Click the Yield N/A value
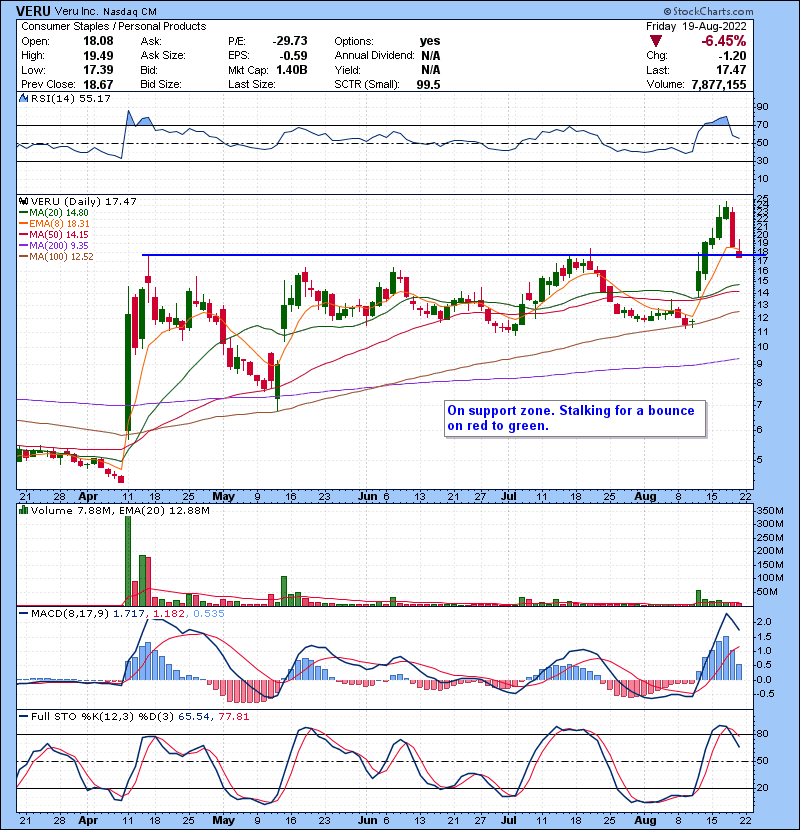The image size is (800, 830). tap(430, 70)
